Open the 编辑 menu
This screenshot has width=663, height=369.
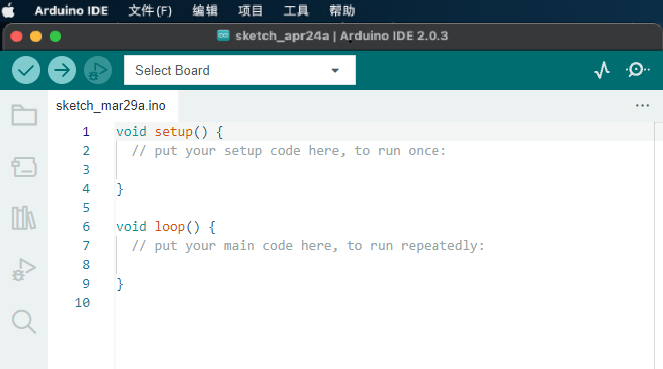[x=205, y=11]
